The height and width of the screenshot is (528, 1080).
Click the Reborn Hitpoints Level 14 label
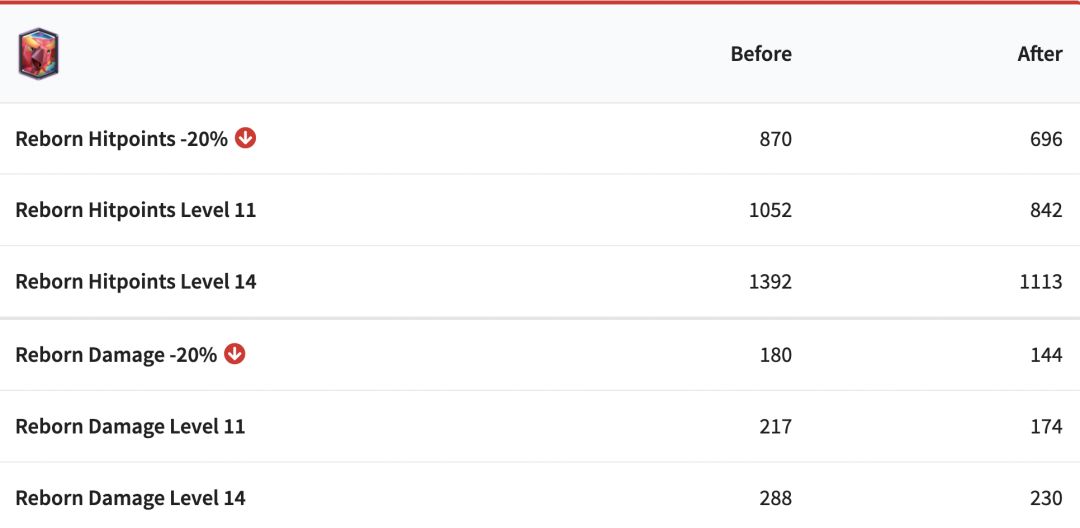click(135, 282)
